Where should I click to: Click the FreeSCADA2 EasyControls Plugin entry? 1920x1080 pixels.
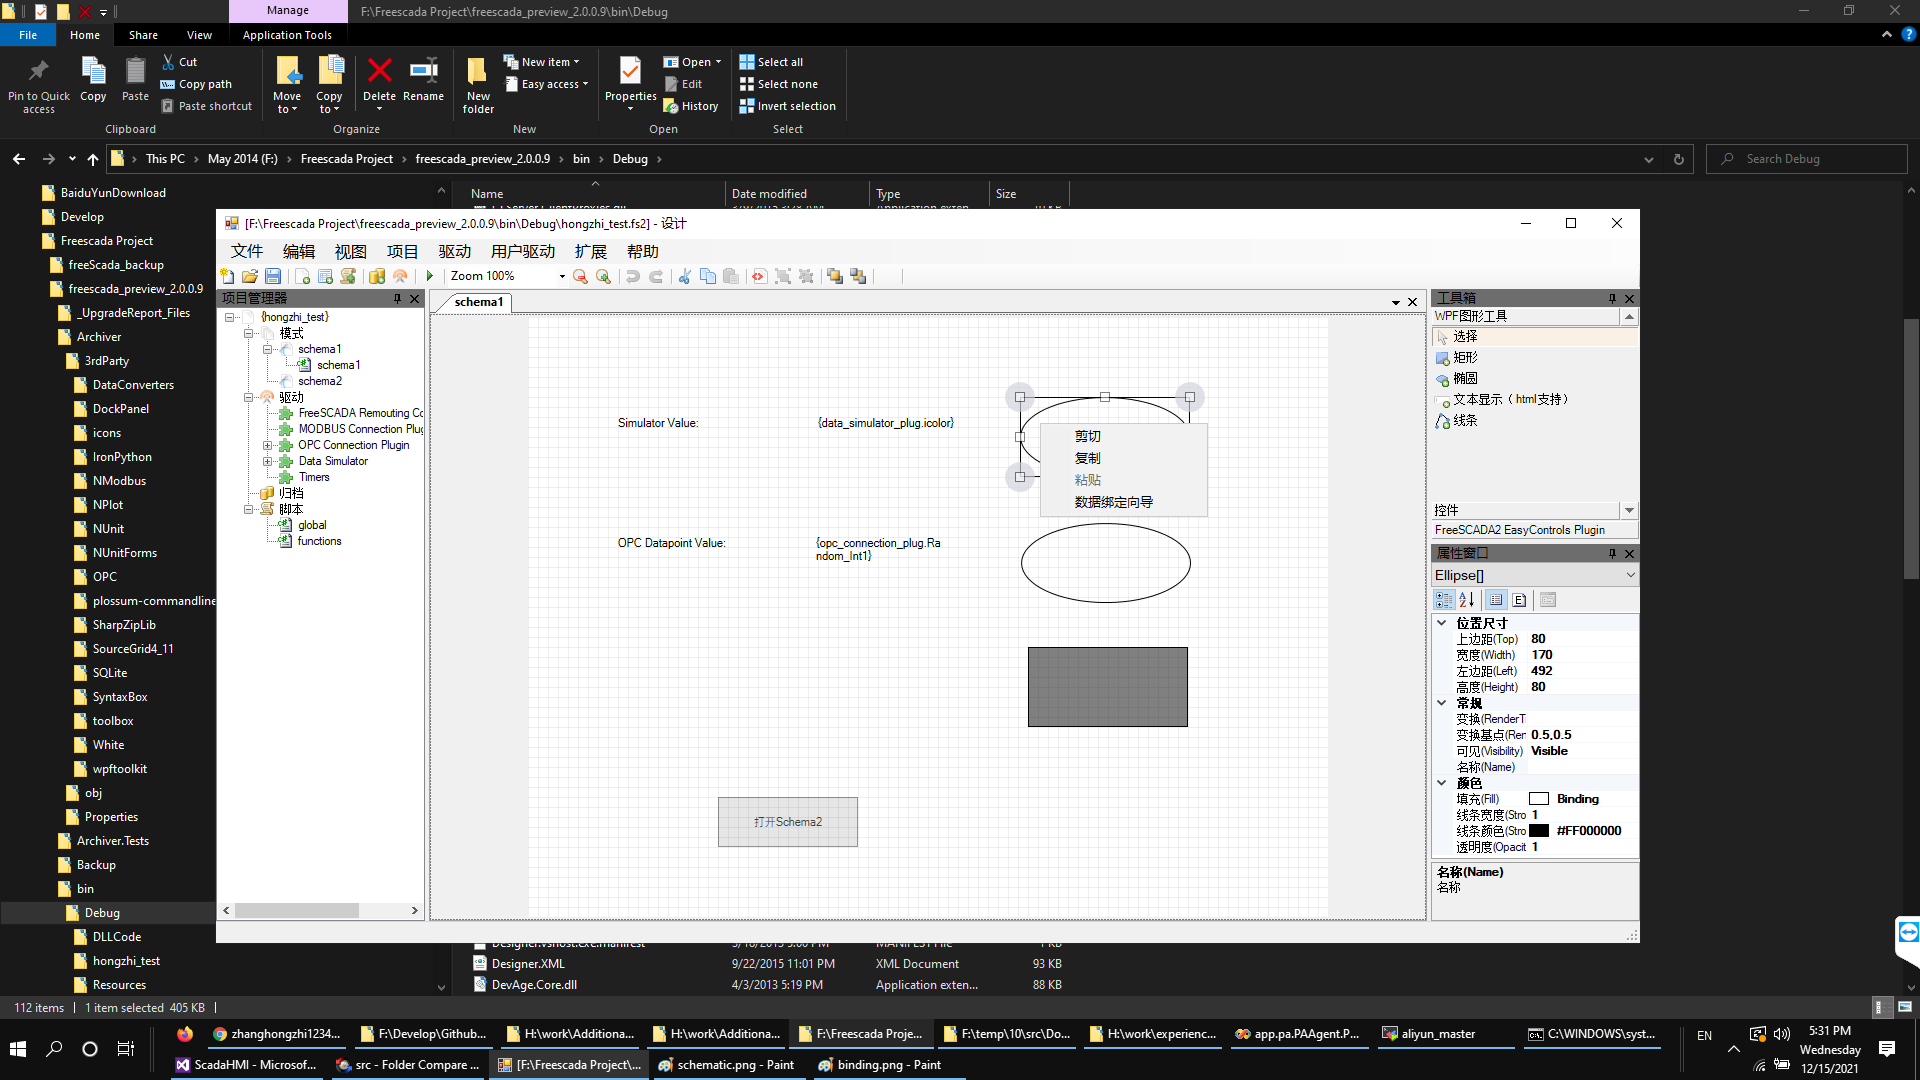pyautogui.click(x=1519, y=530)
